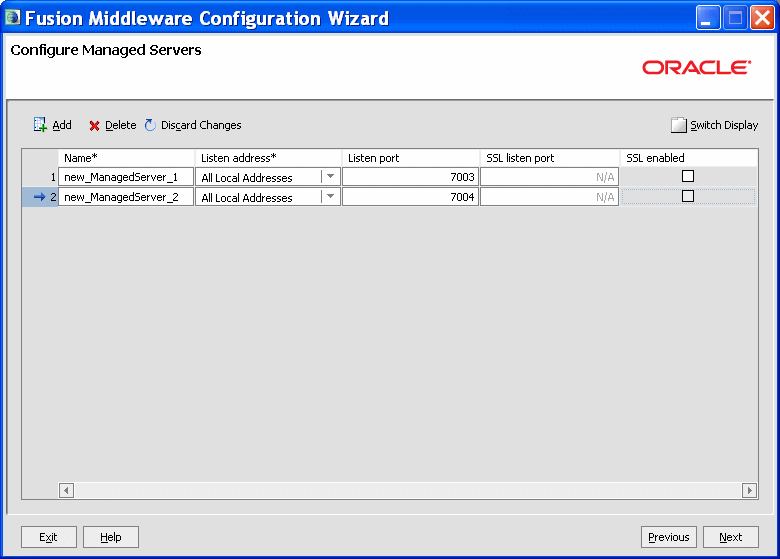
Task: Click the SSL listen port column header
Action: click(550, 158)
